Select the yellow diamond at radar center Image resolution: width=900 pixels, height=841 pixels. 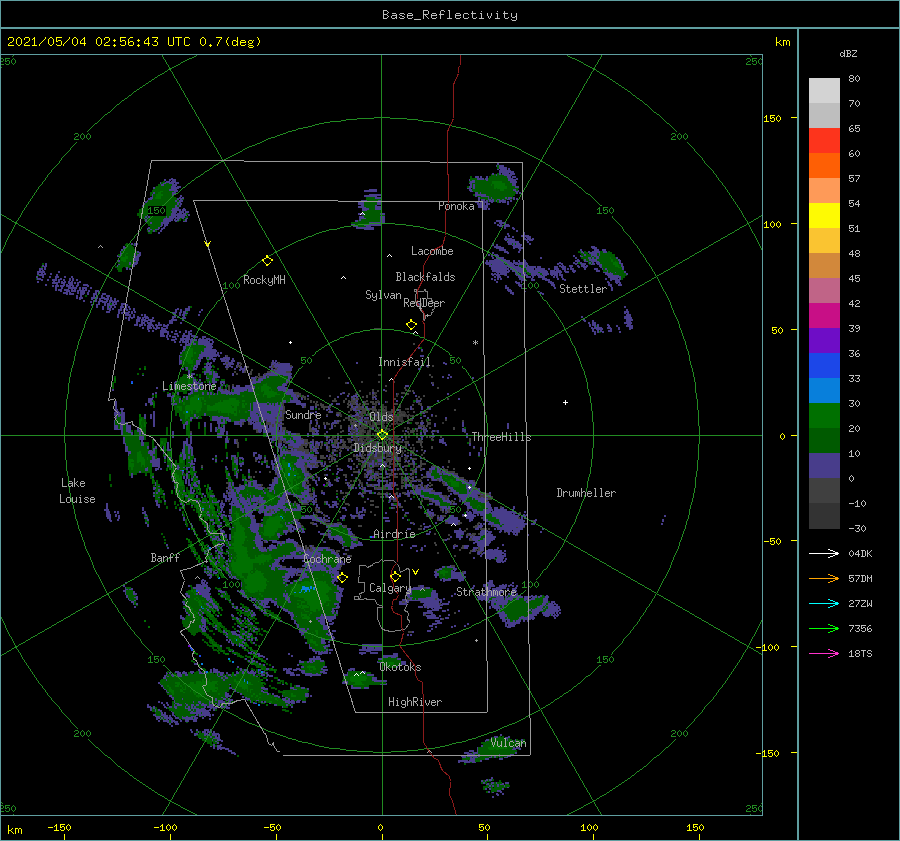tap(382, 435)
